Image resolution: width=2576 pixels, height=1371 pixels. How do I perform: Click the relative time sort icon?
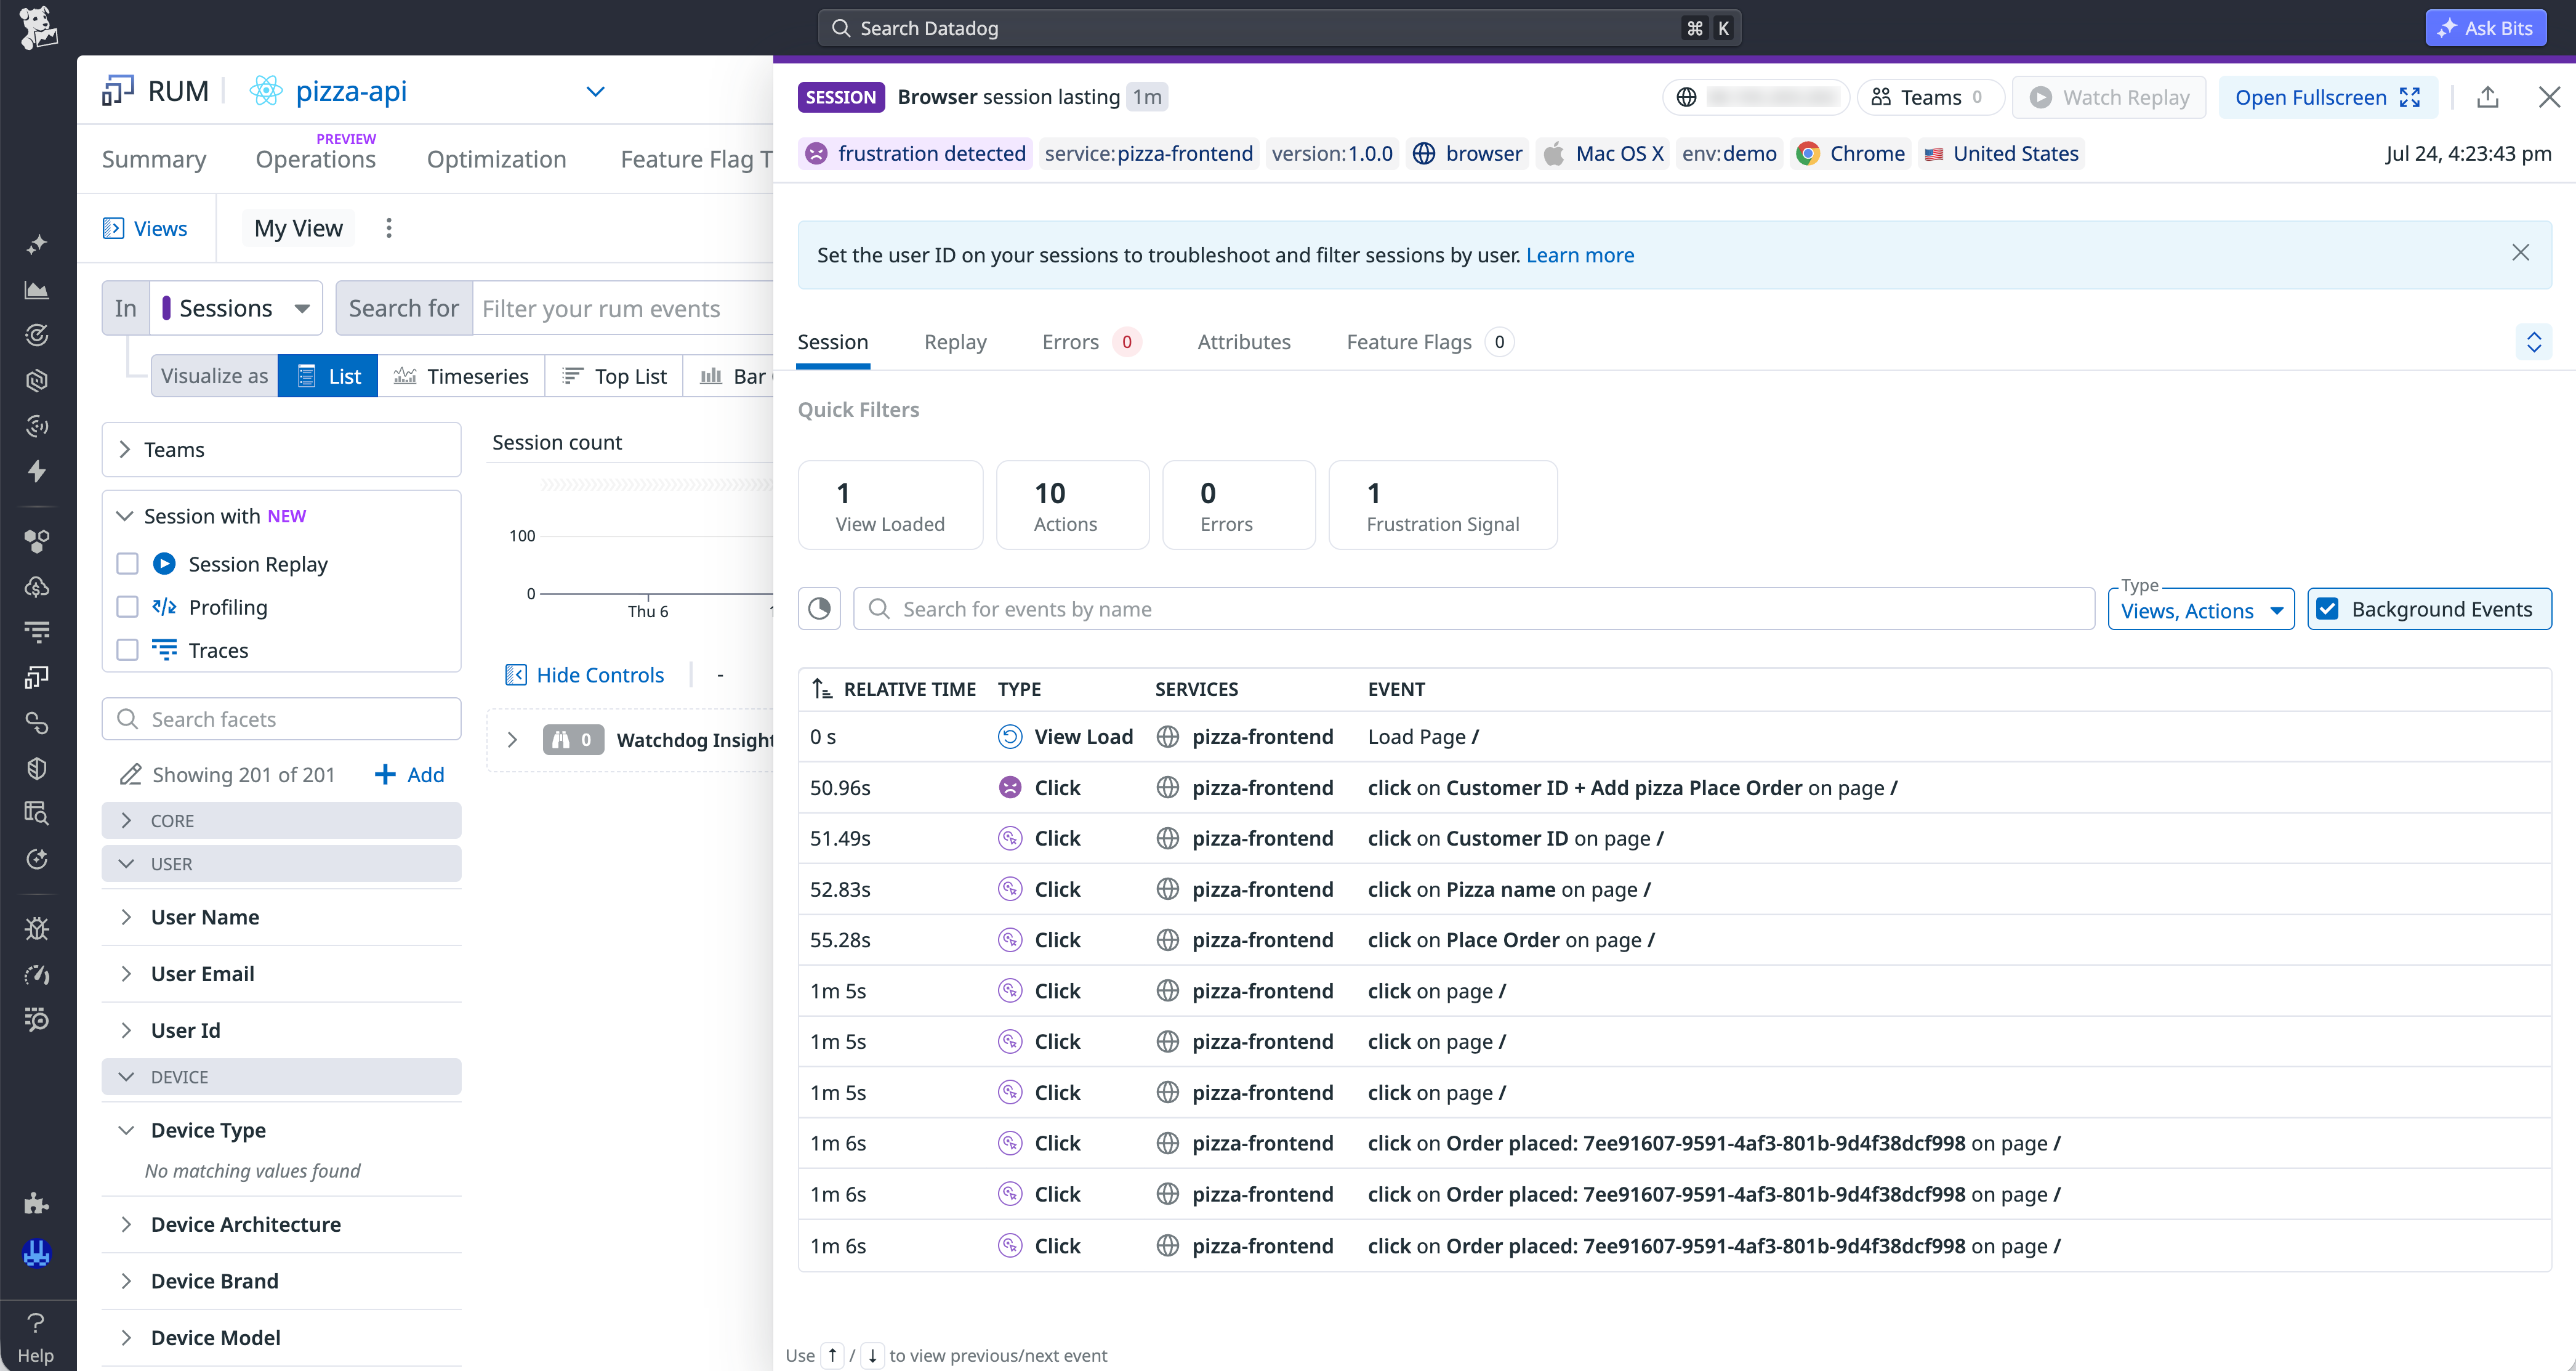click(x=822, y=689)
